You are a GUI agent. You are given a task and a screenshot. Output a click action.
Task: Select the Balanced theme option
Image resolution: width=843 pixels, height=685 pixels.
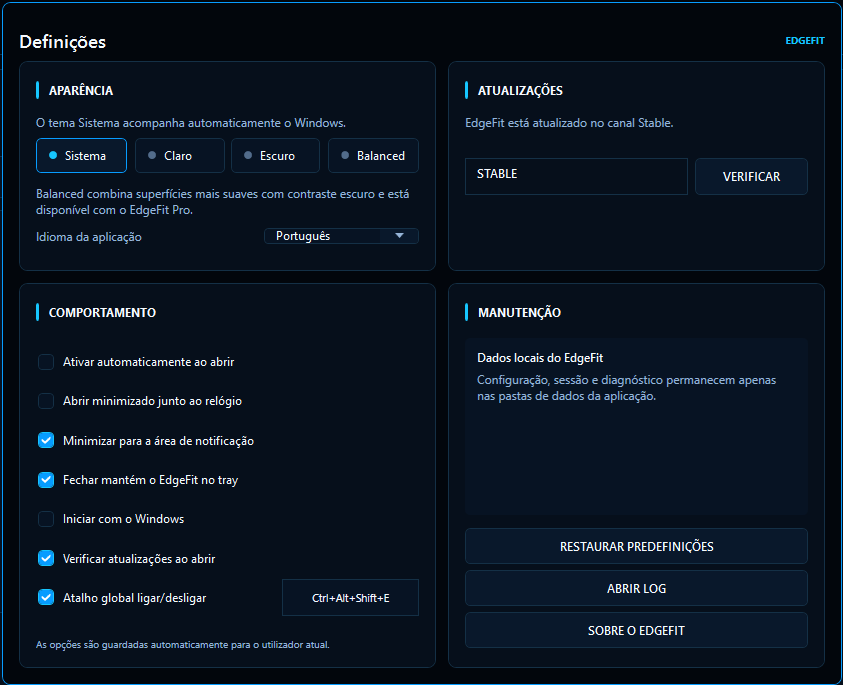373,155
